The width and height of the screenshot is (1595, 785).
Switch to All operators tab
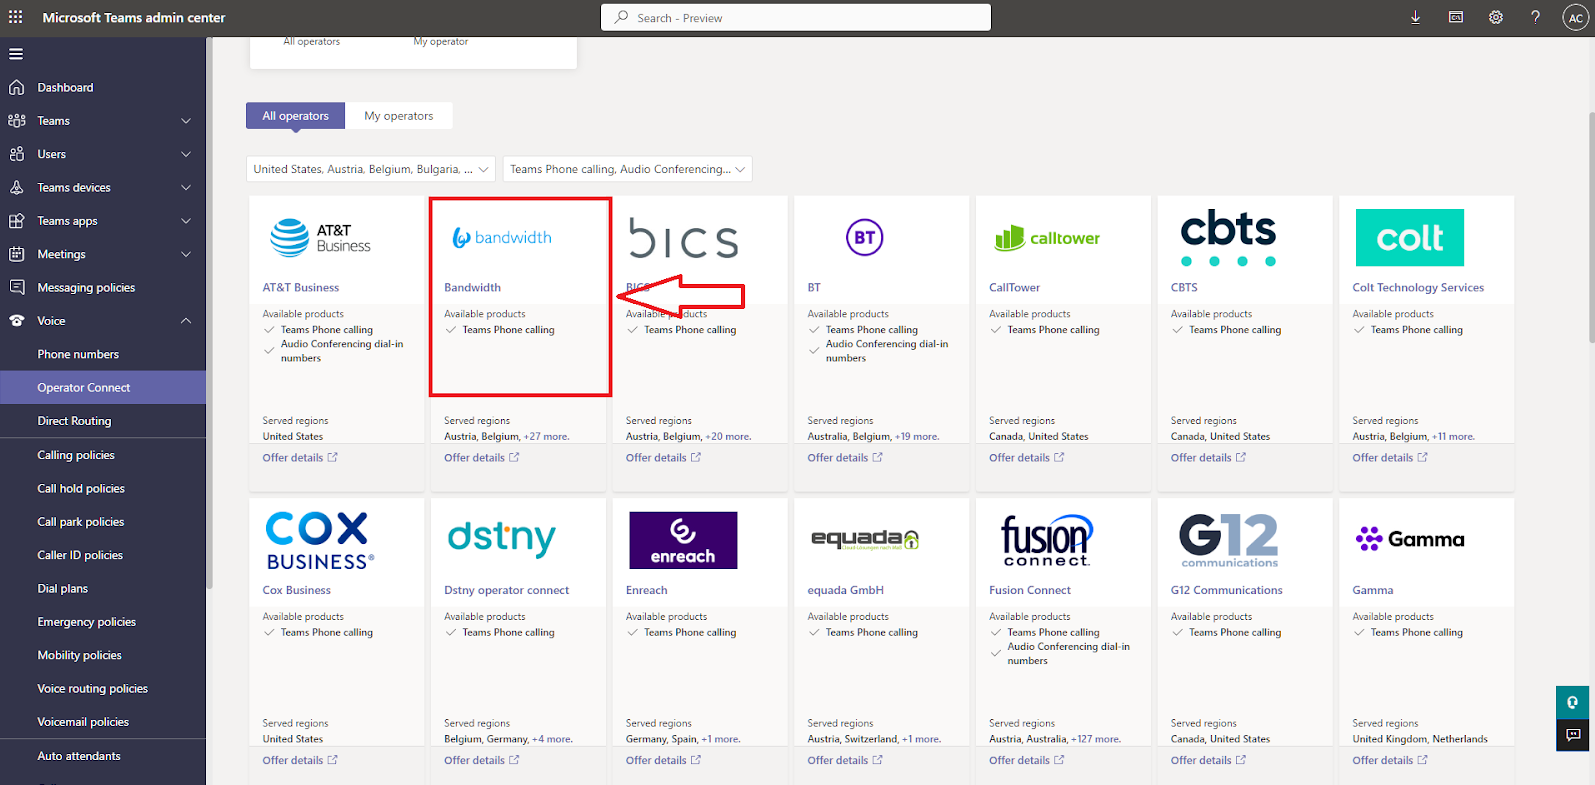point(295,116)
